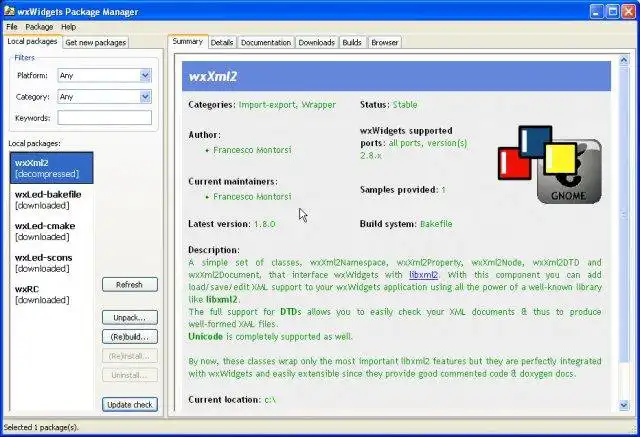The height and width of the screenshot is (437, 640).
Task: Open the Builds tab
Action: click(352, 42)
